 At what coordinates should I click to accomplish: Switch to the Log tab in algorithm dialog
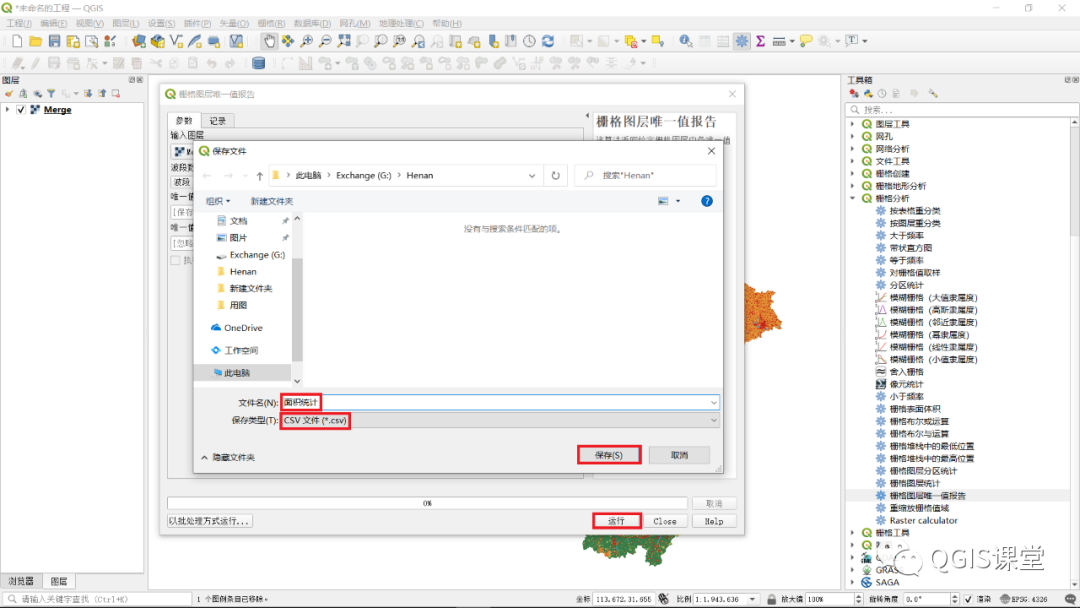point(218,120)
